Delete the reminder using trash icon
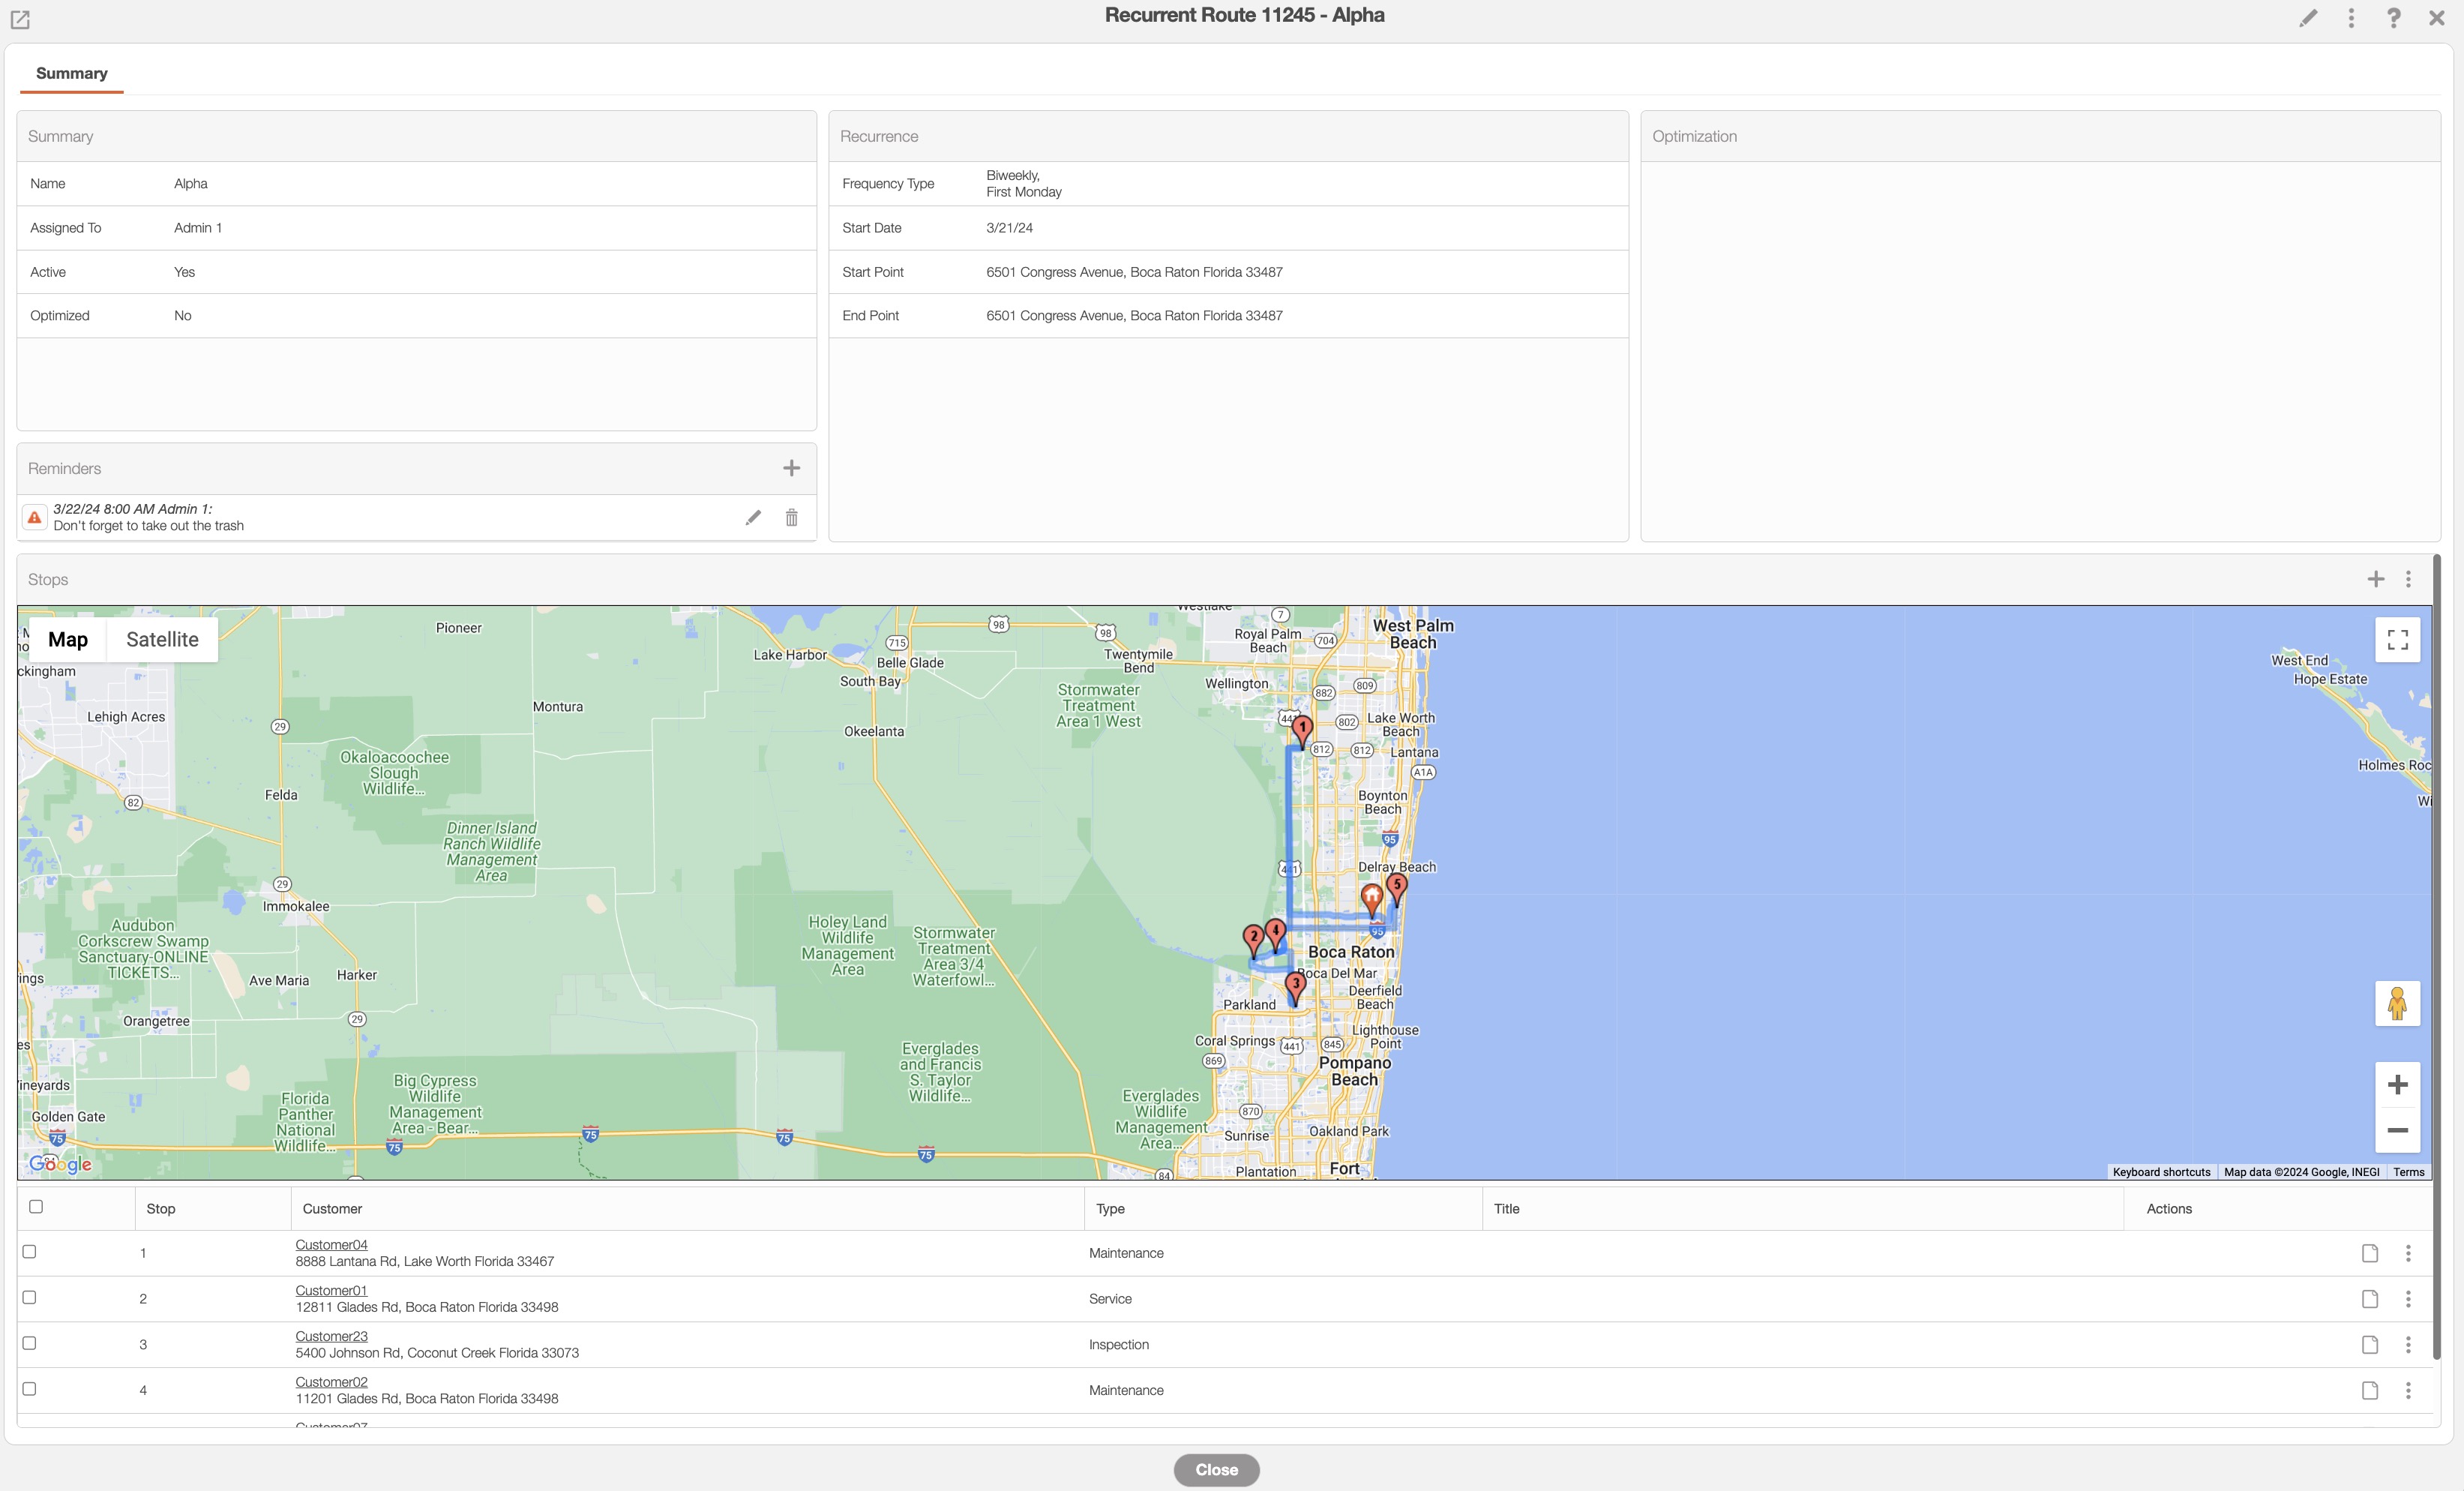Image resolution: width=2464 pixels, height=1491 pixels. pos(791,517)
